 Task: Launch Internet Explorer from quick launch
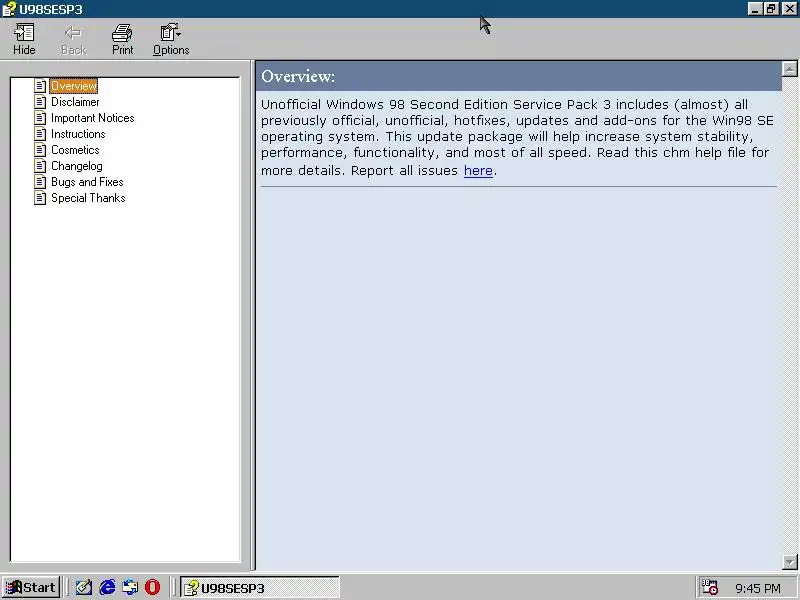pyautogui.click(x=107, y=587)
